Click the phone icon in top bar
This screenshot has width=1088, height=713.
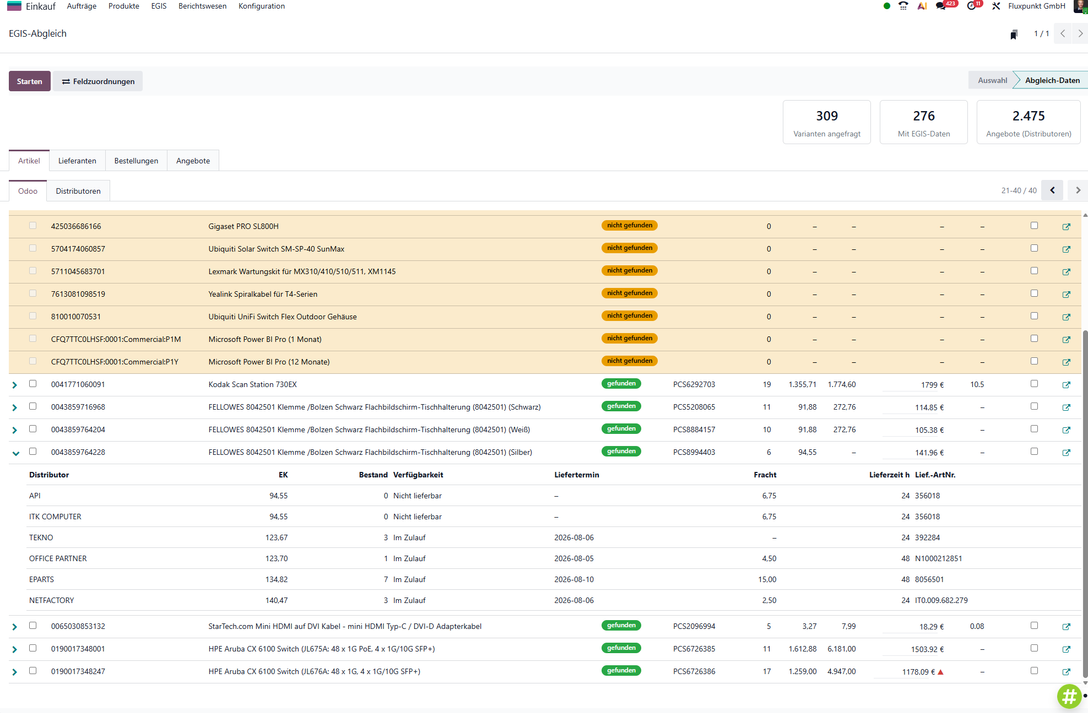point(903,6)
